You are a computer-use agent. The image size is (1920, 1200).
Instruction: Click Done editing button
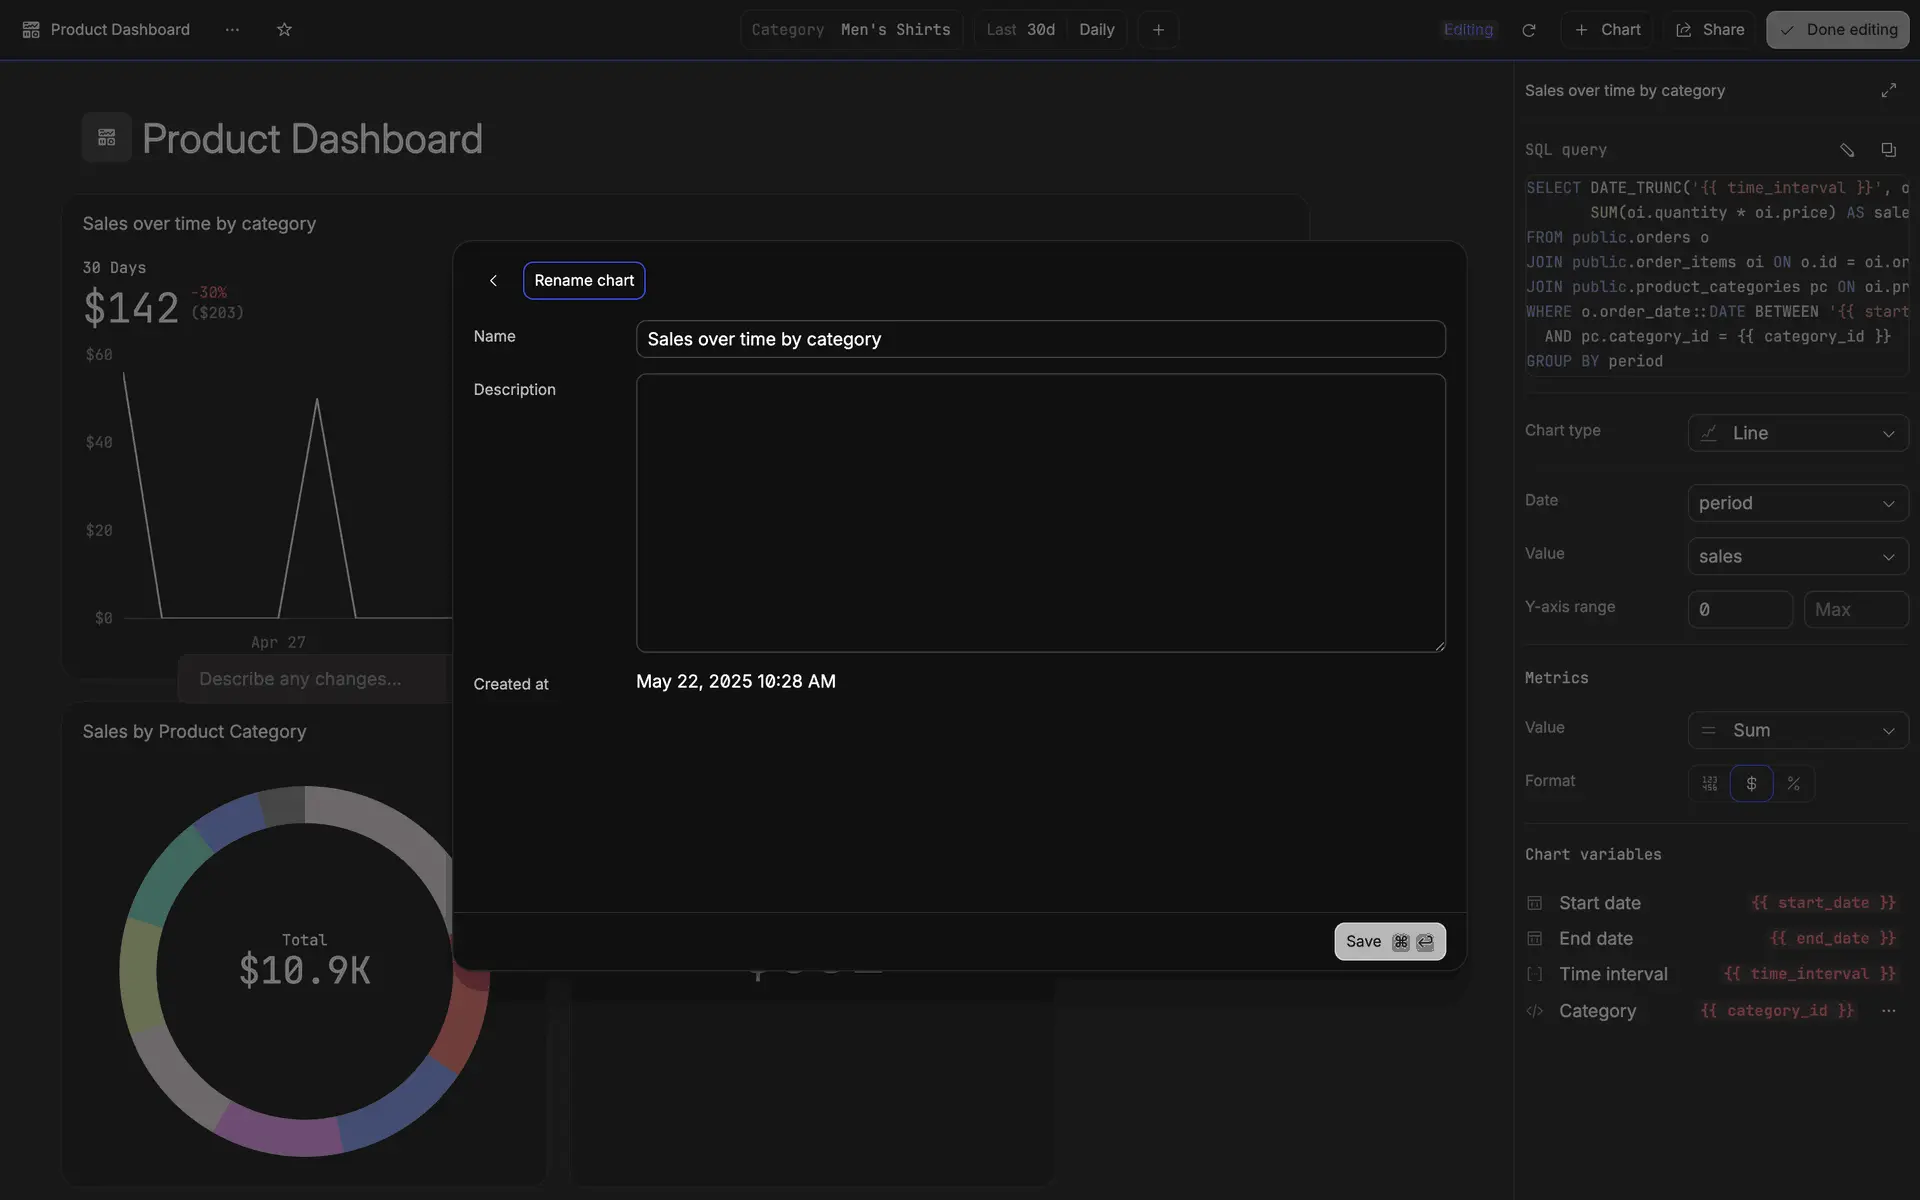point(1837,30)
